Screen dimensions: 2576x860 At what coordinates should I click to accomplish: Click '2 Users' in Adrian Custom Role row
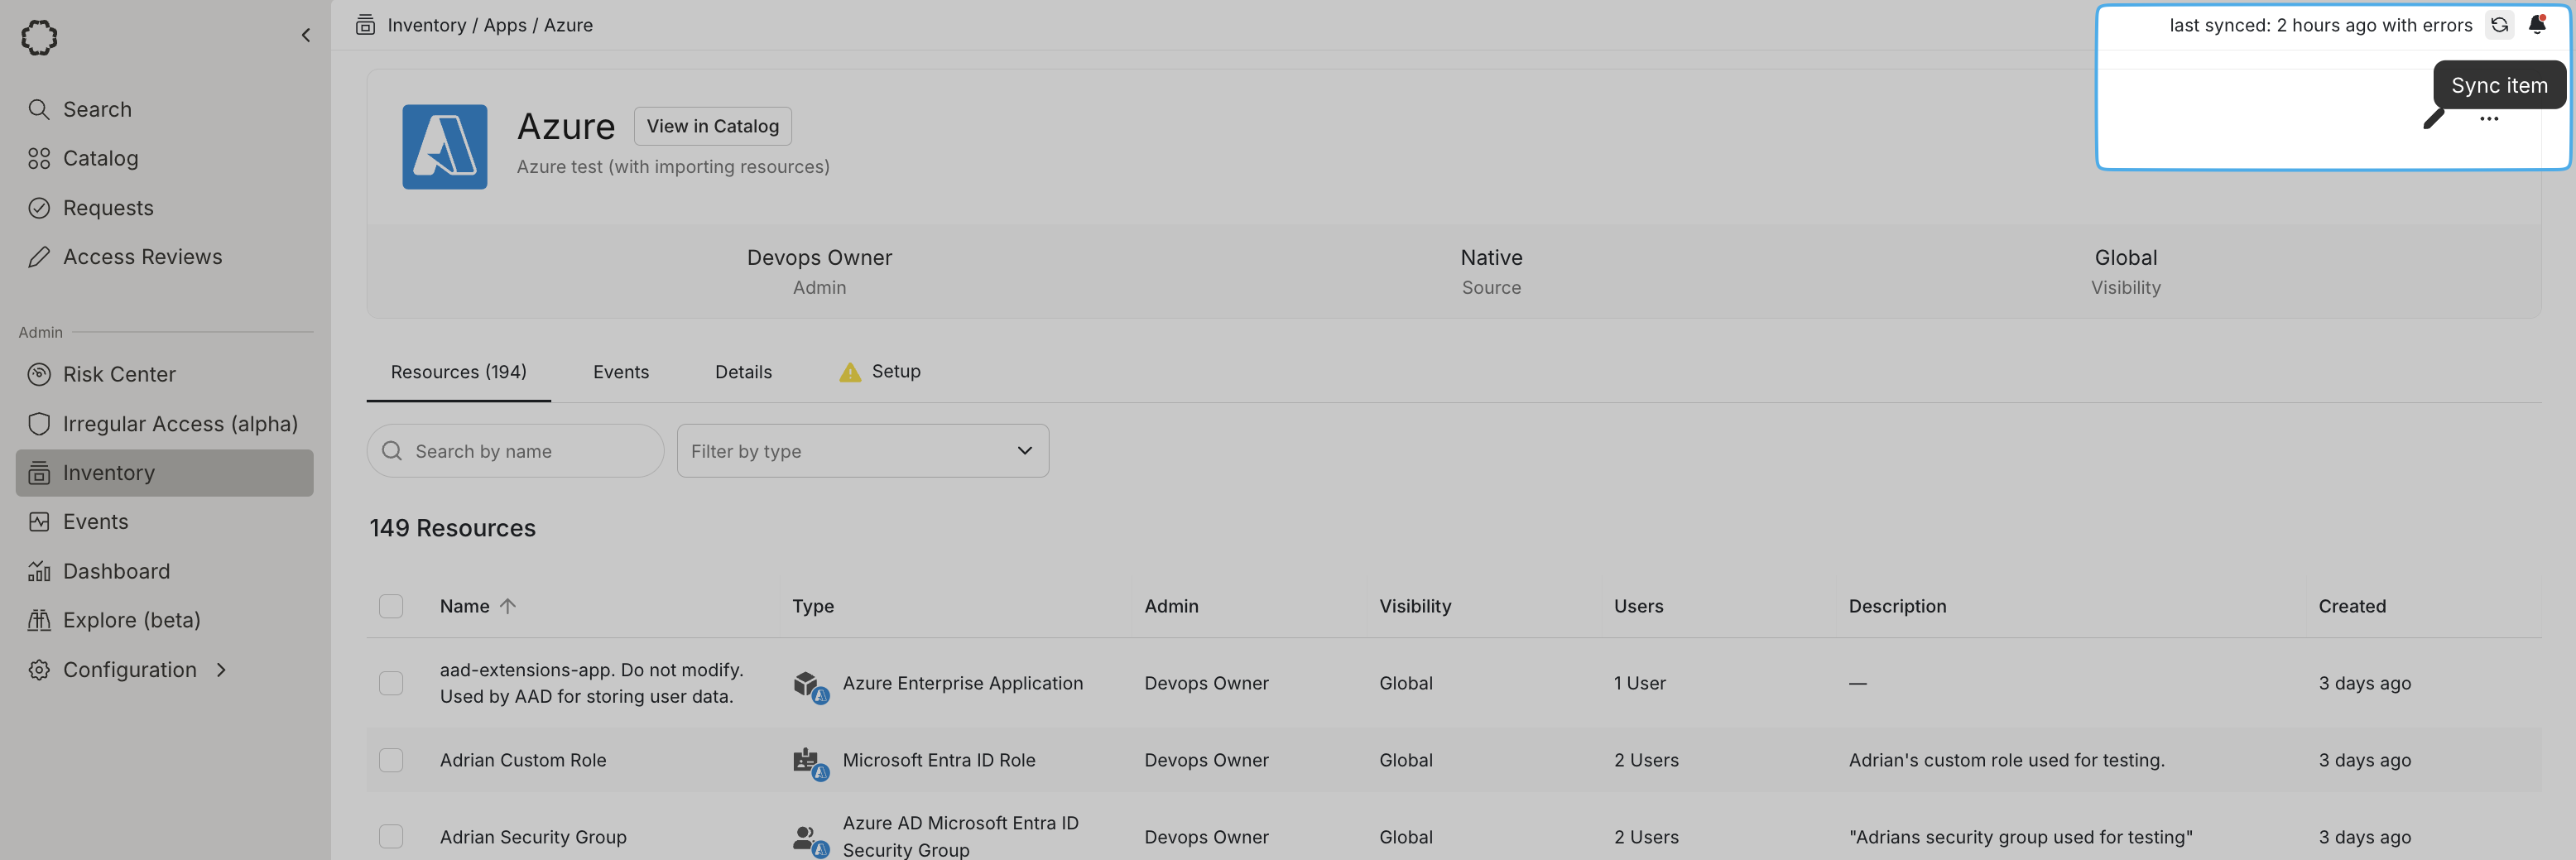coord(1646,760)
